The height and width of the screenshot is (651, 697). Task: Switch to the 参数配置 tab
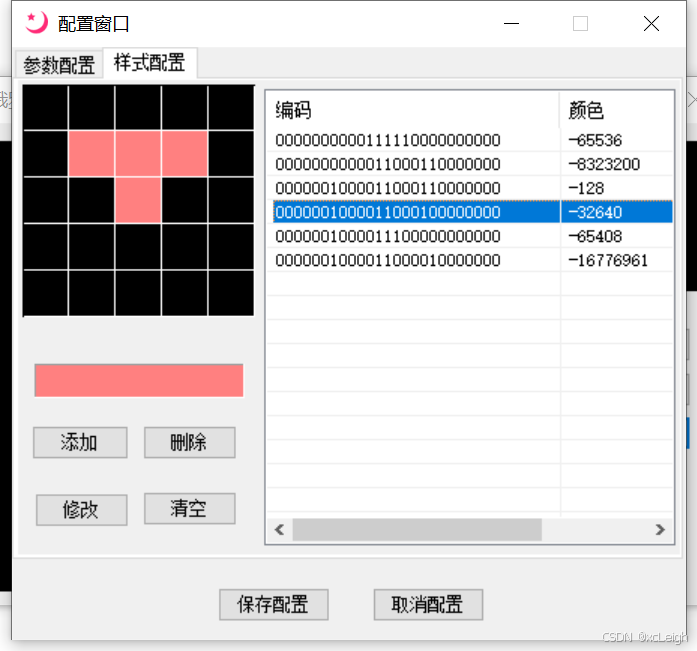pos(59,65)
